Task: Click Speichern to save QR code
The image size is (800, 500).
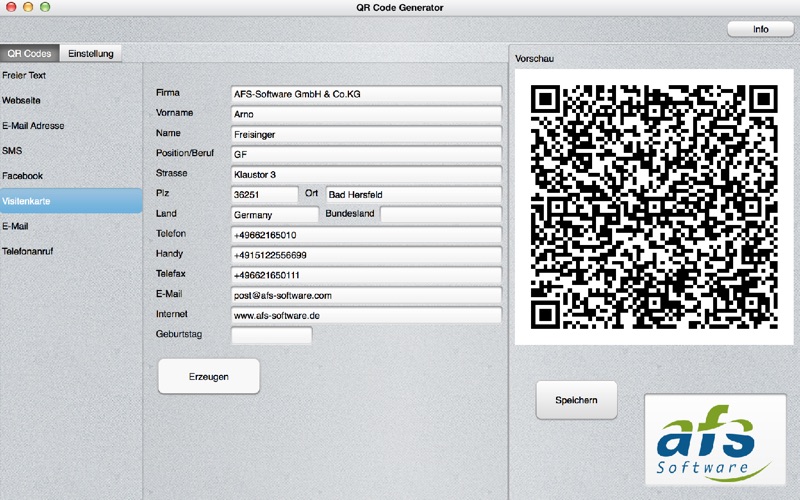Action: [x=576, y=400]
